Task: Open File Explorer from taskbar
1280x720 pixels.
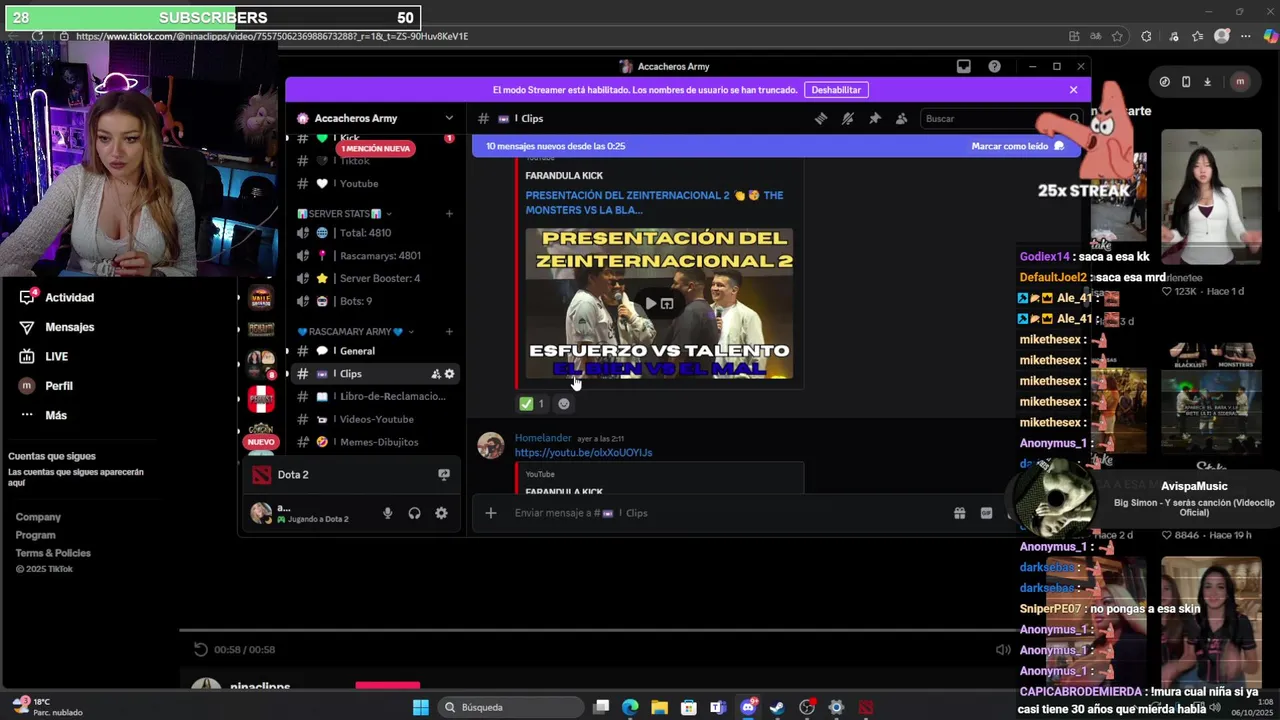Action: (x=659, y=707)
